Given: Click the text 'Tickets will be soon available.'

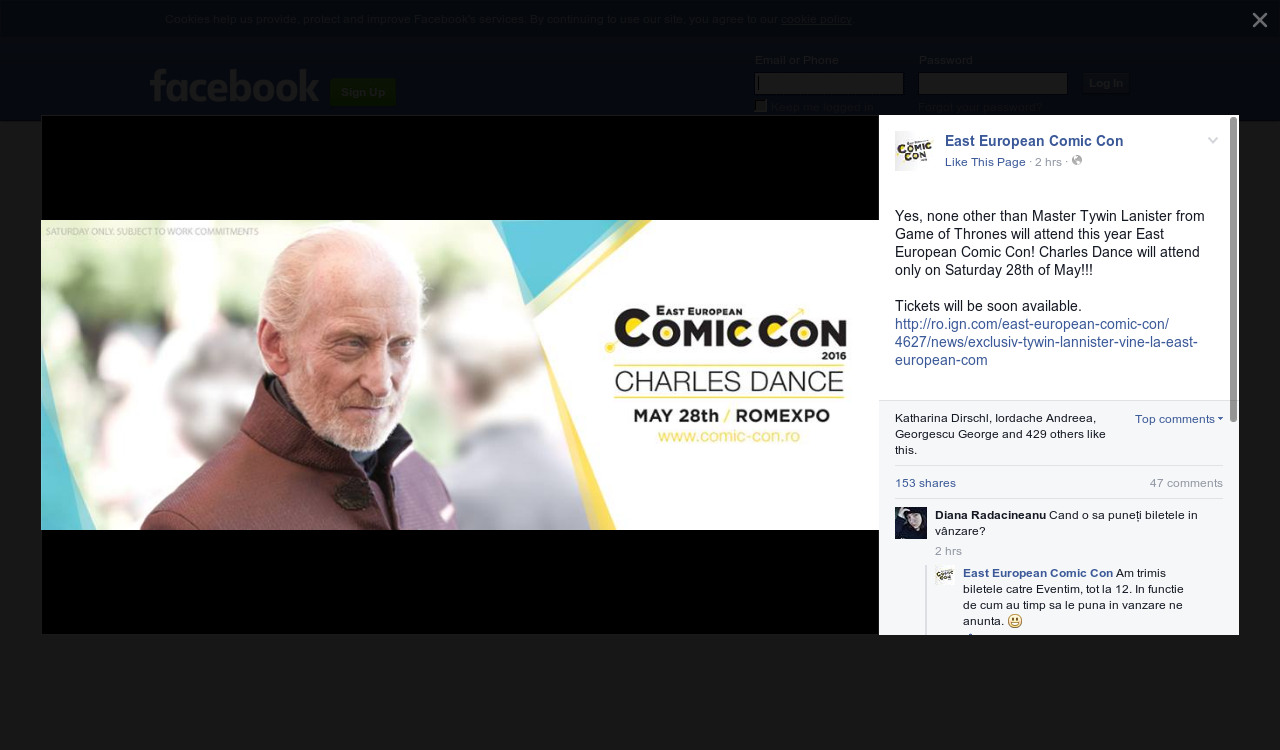Looking at the screenshot, I should 988,306.
